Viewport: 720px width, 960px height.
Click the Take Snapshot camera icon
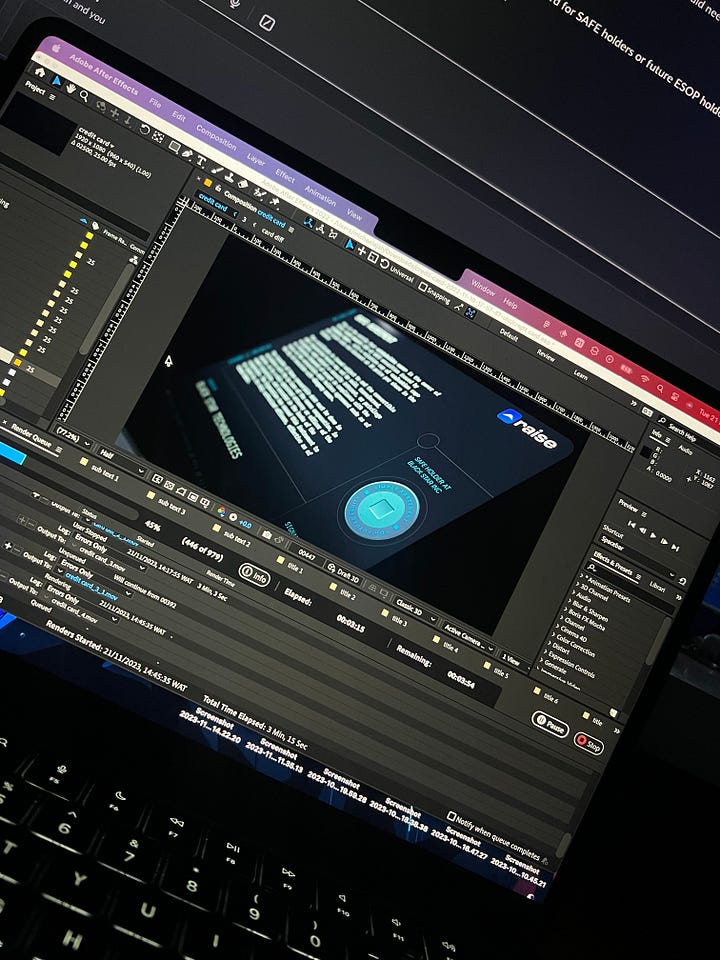[x=267, y=534]
